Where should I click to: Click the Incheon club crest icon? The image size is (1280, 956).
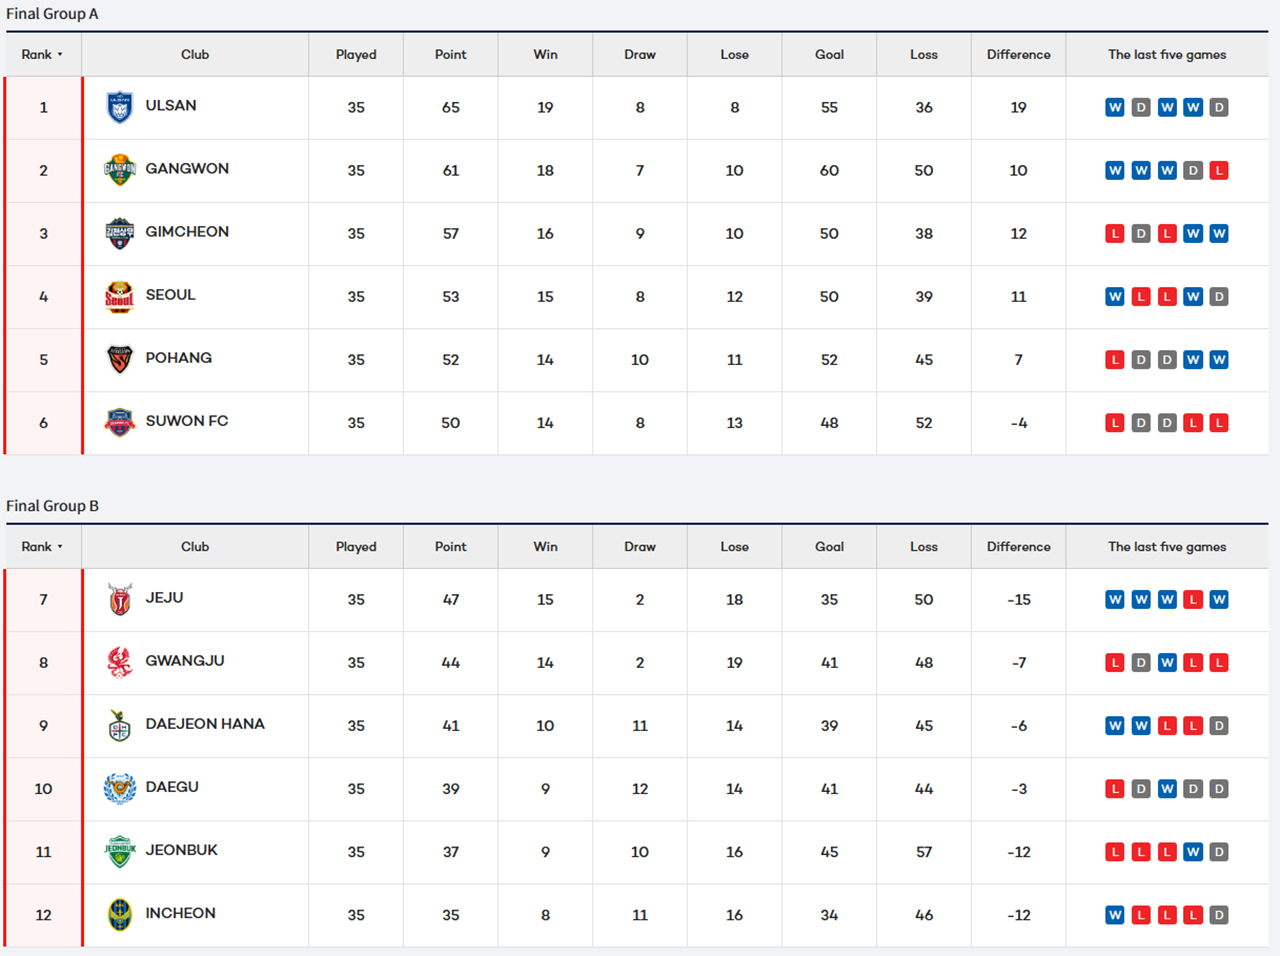[x=120, y=914]
